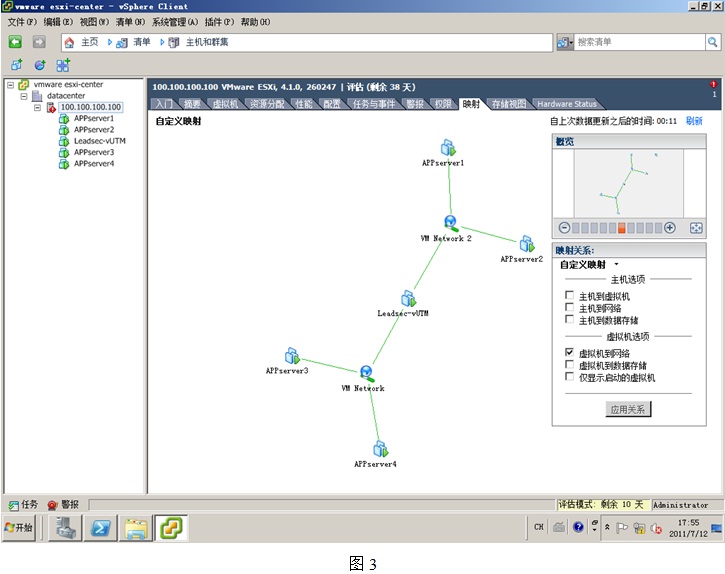Collapse the vmware esxi-center tree node
This screenshot has width=725, height=574.
click(10, 85)
